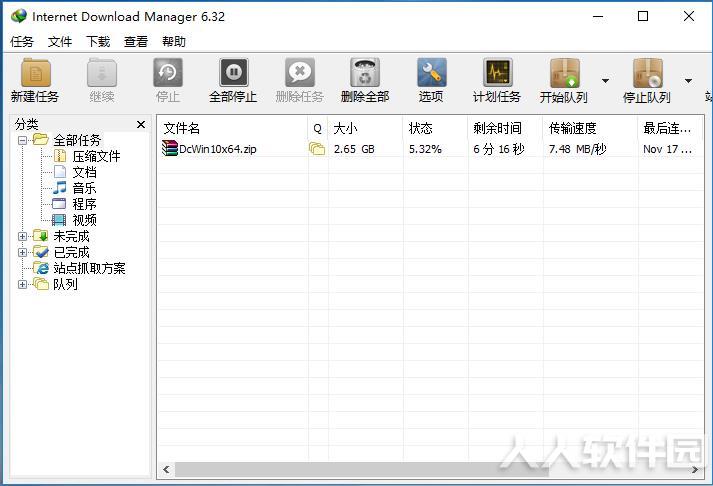Click the horizontal scrollbar thumb
The height and width of the screenshot is (486, 713).
[x=362, y=470]
